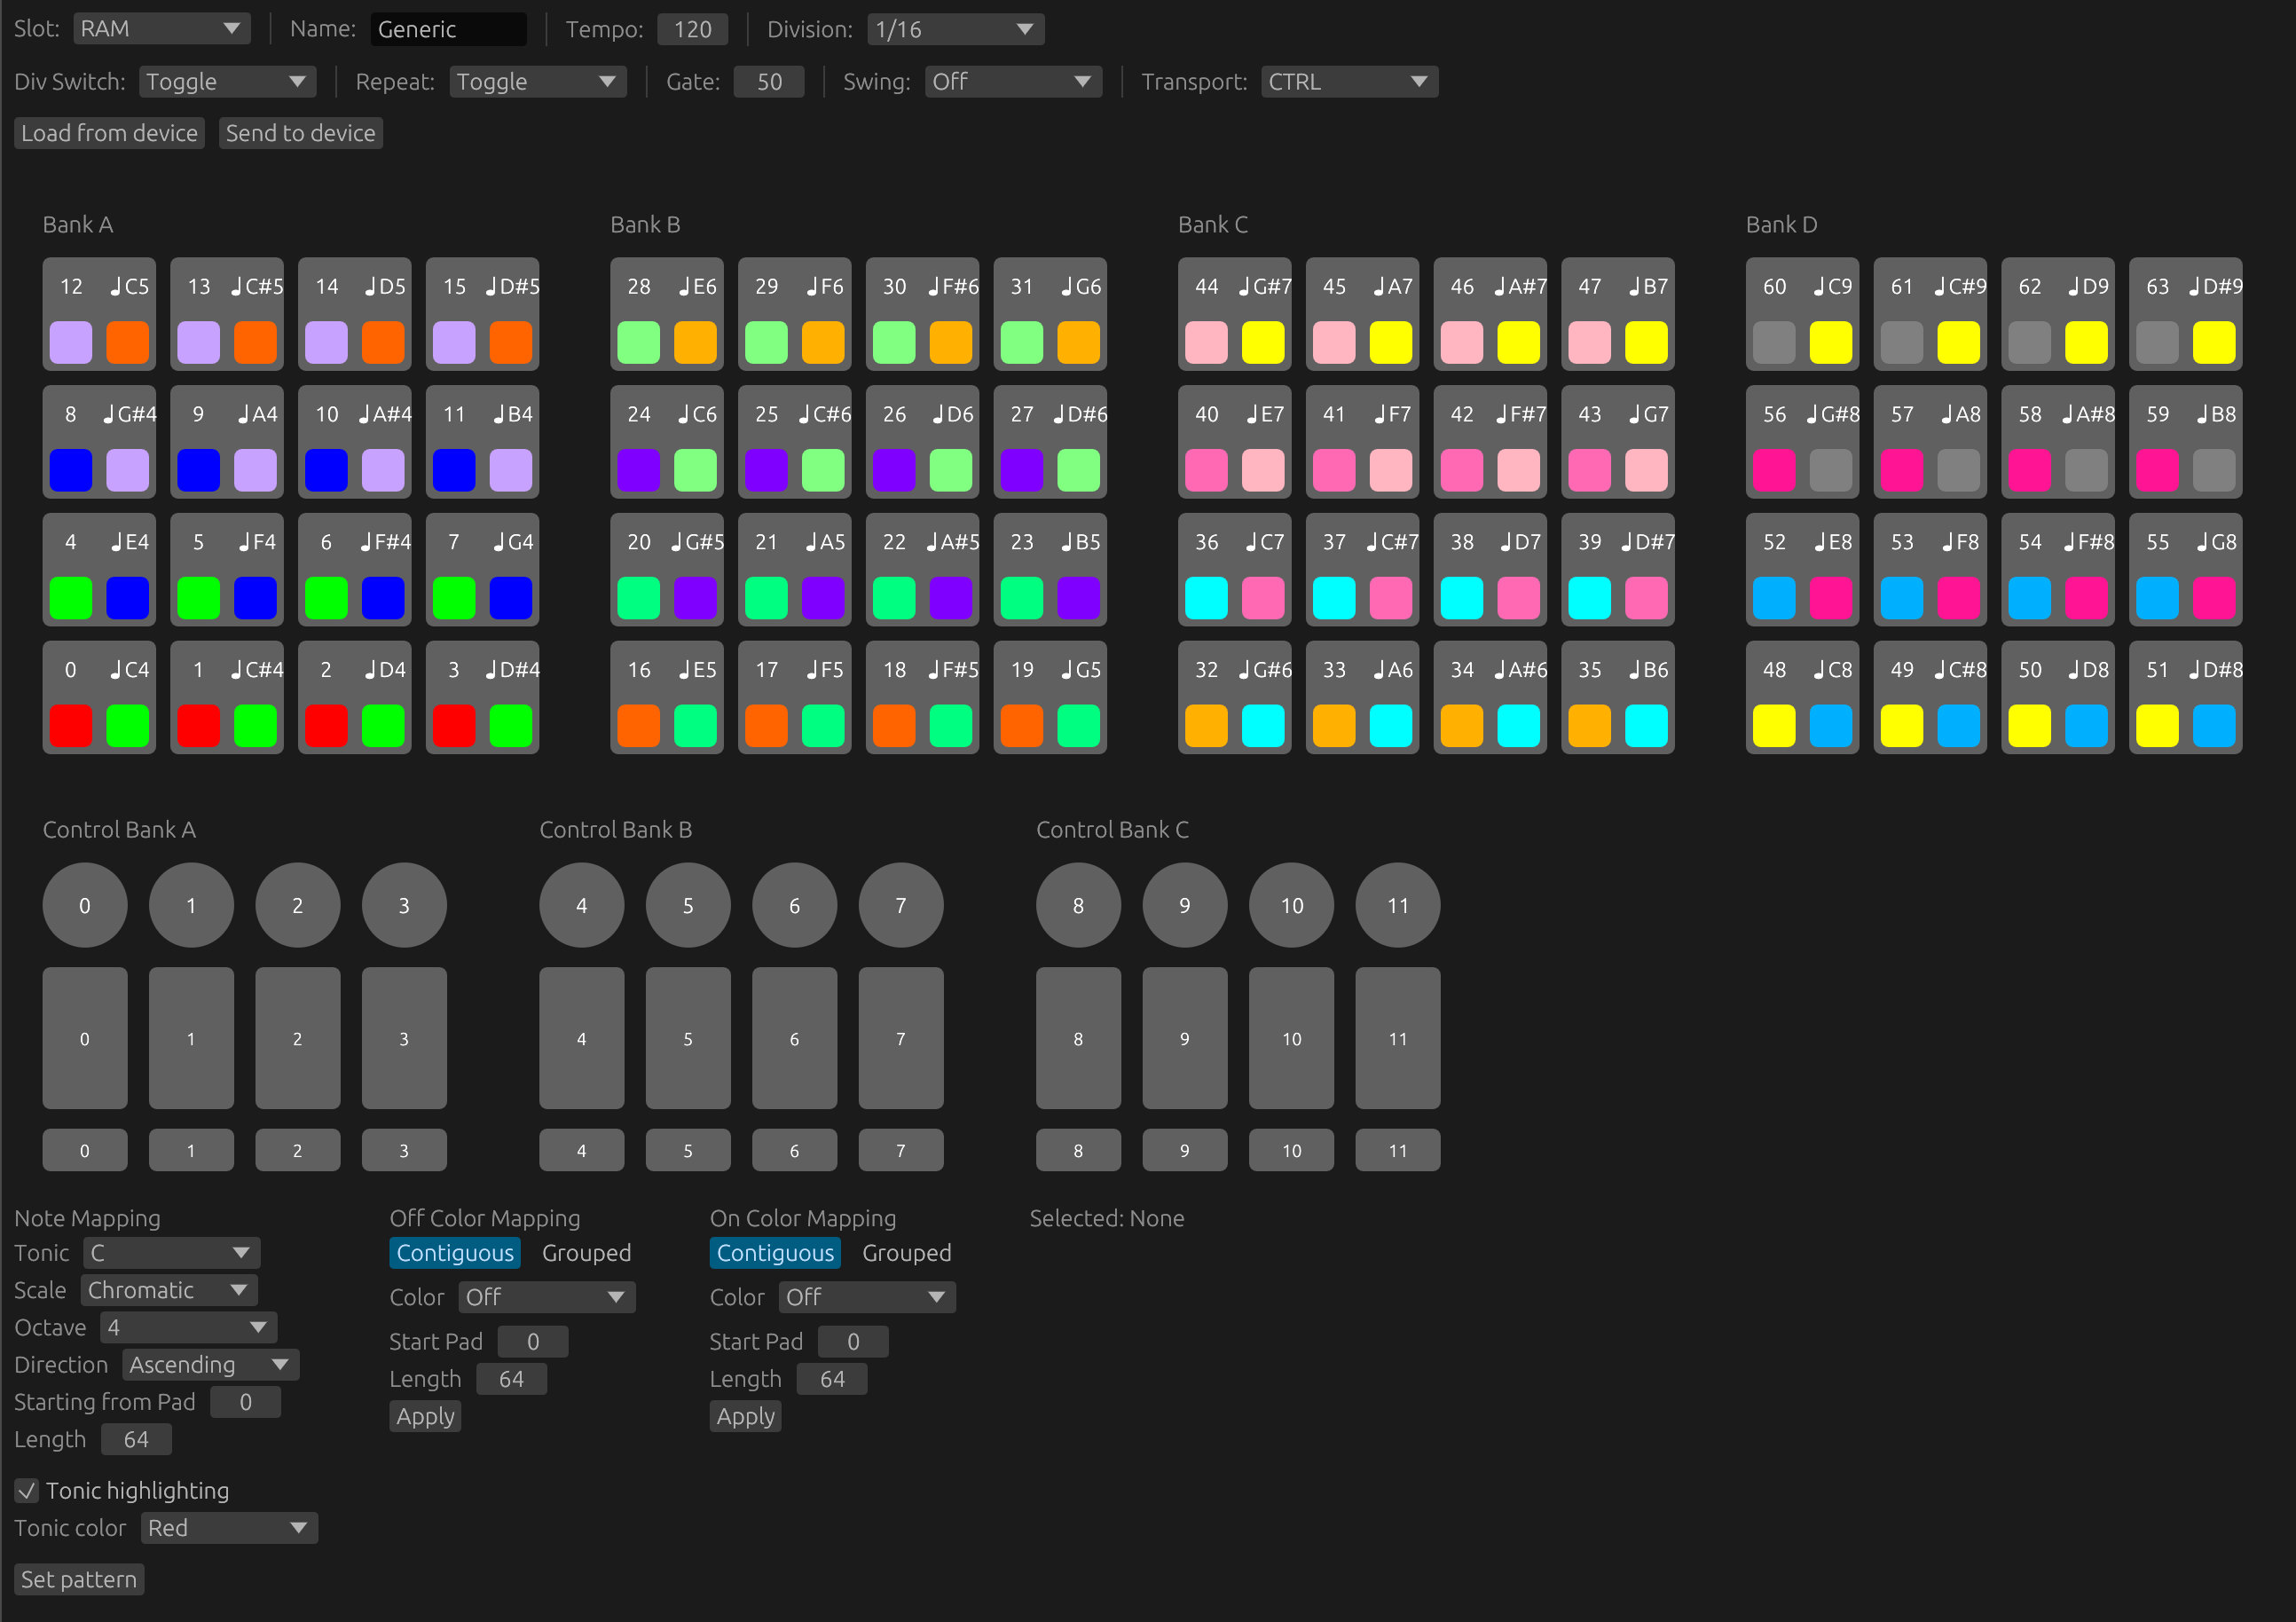Open the Division dropdown
Screen dimensions: 2296x1622
[x=953, y=28]
